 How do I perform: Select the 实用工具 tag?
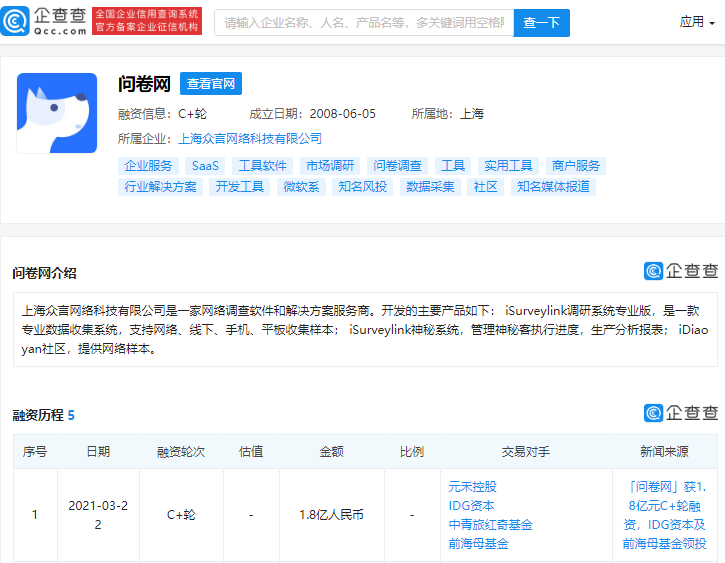click(x=508, y=165)
